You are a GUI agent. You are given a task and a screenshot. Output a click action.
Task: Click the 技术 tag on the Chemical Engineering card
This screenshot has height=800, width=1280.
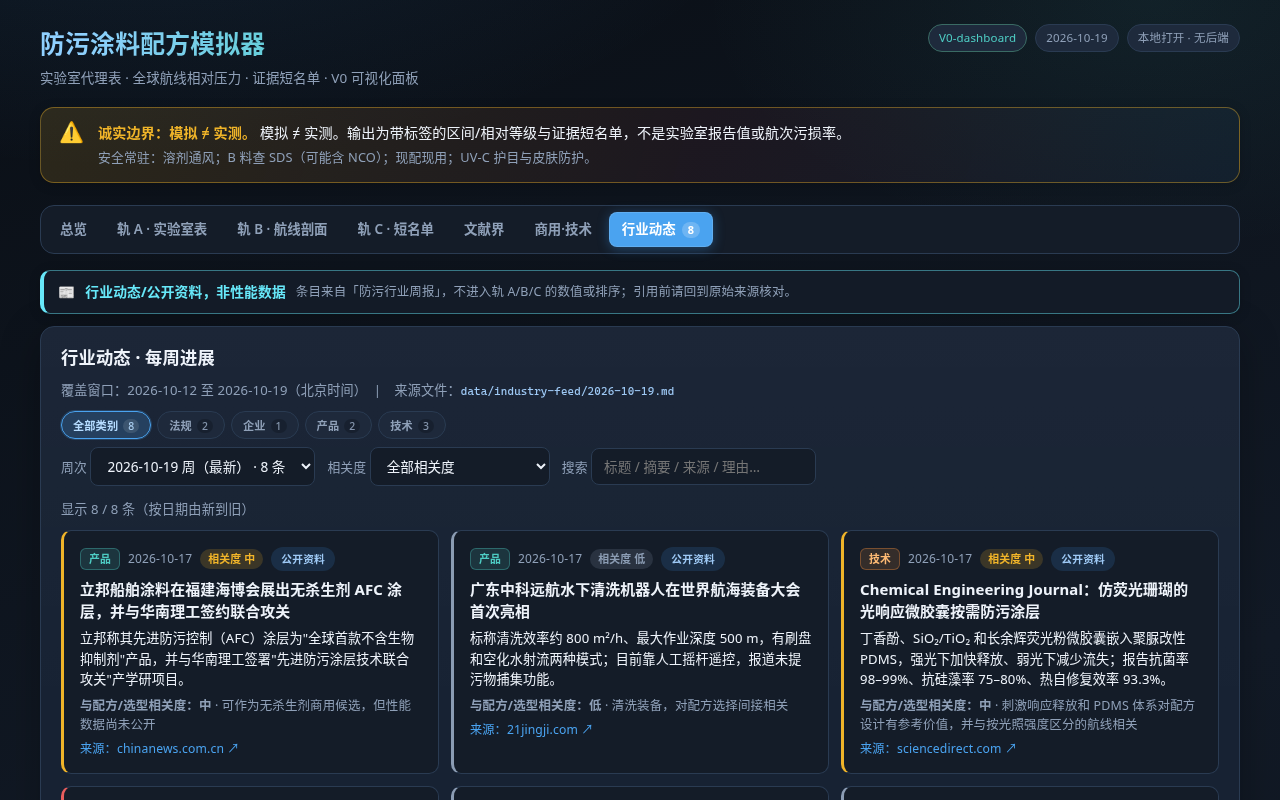[x=880, y=559]
